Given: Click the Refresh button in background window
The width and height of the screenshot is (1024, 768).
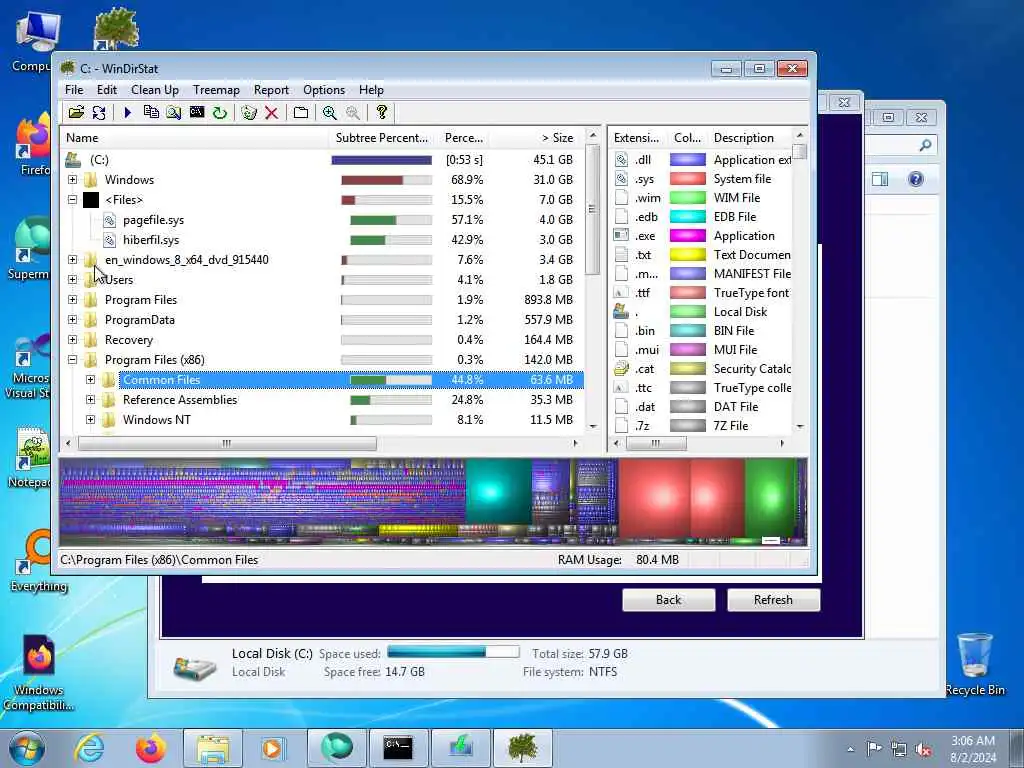Looking at the screenshot, I should (773, 600).
